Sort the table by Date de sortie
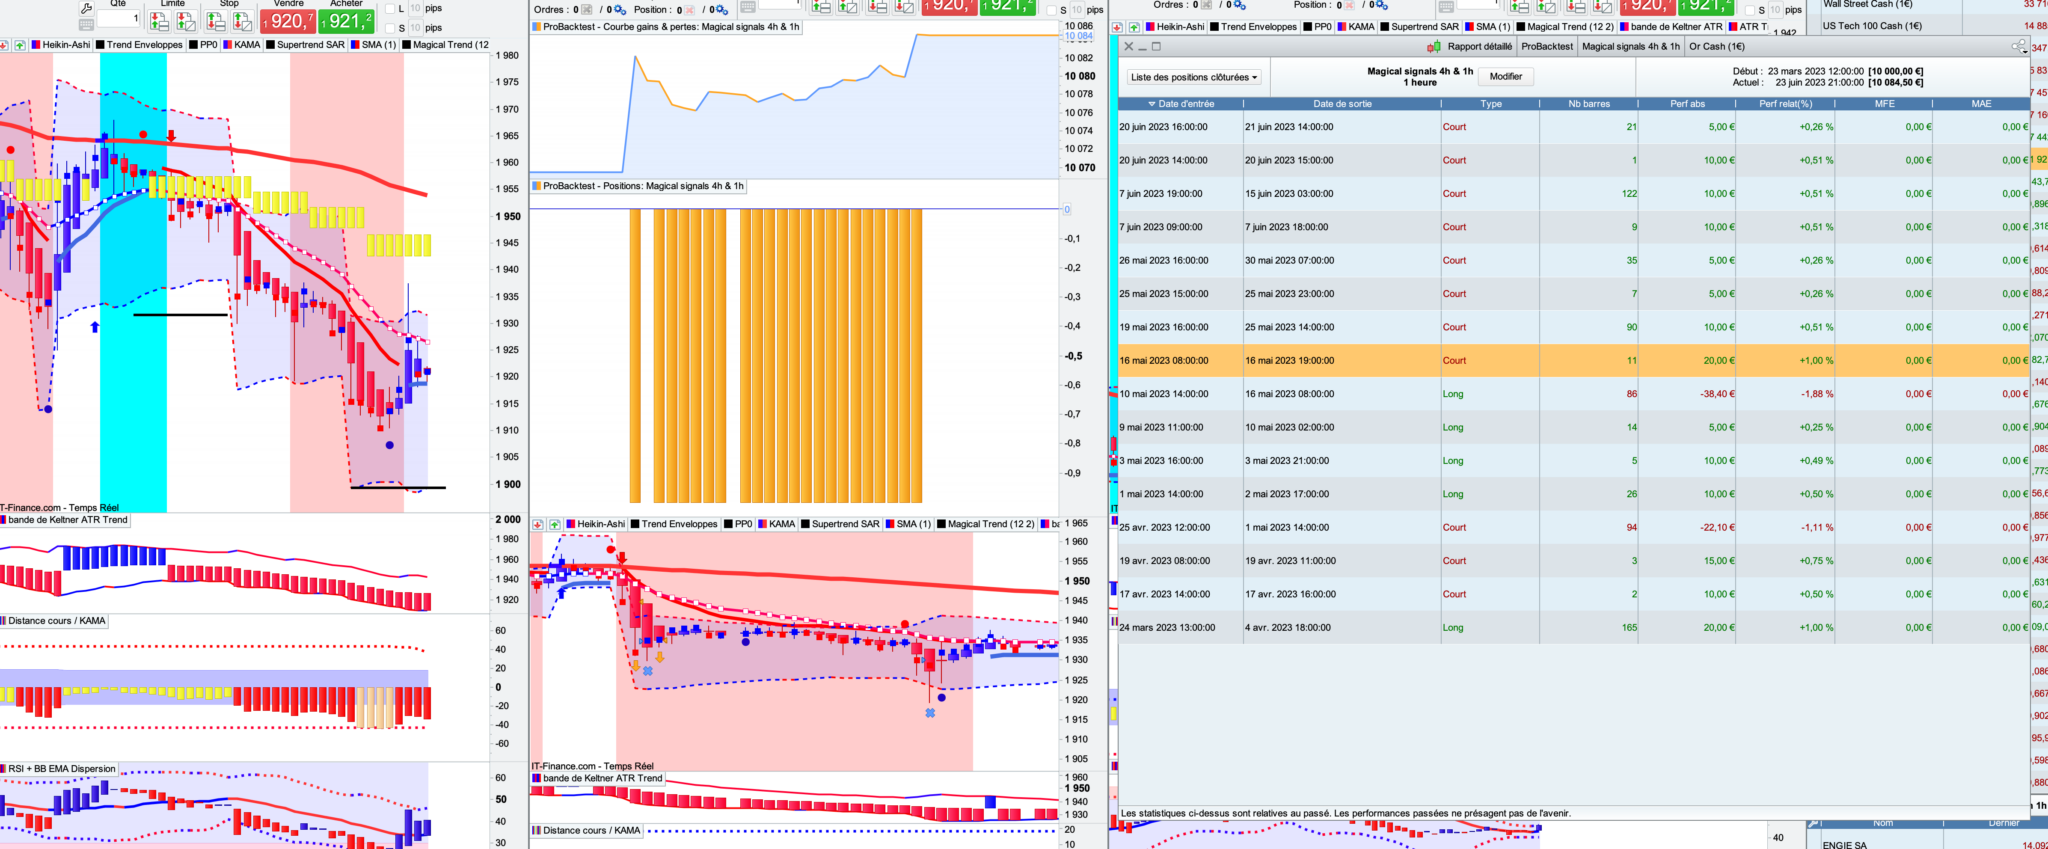2048x849 pixels. pyautogui.click(x=1342, y=104)
